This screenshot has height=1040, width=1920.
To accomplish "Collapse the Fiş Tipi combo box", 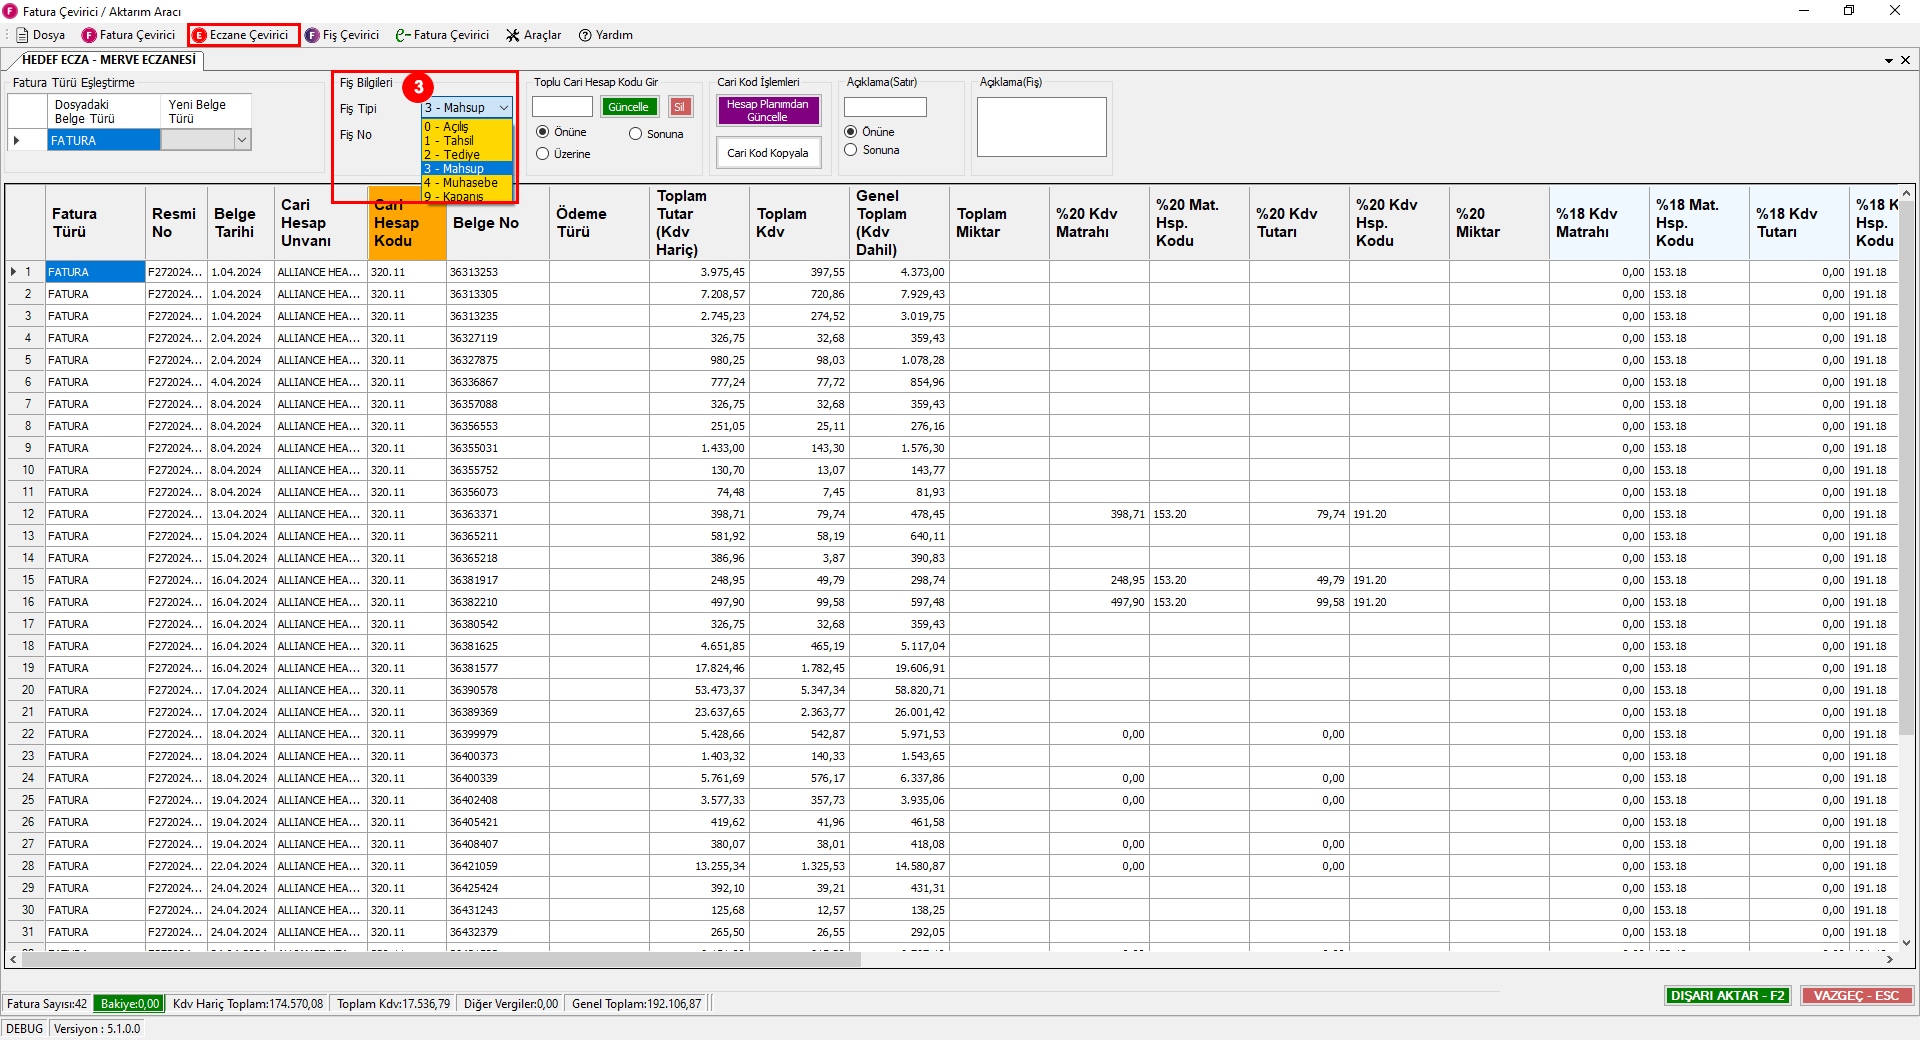I will coord(504,108).
